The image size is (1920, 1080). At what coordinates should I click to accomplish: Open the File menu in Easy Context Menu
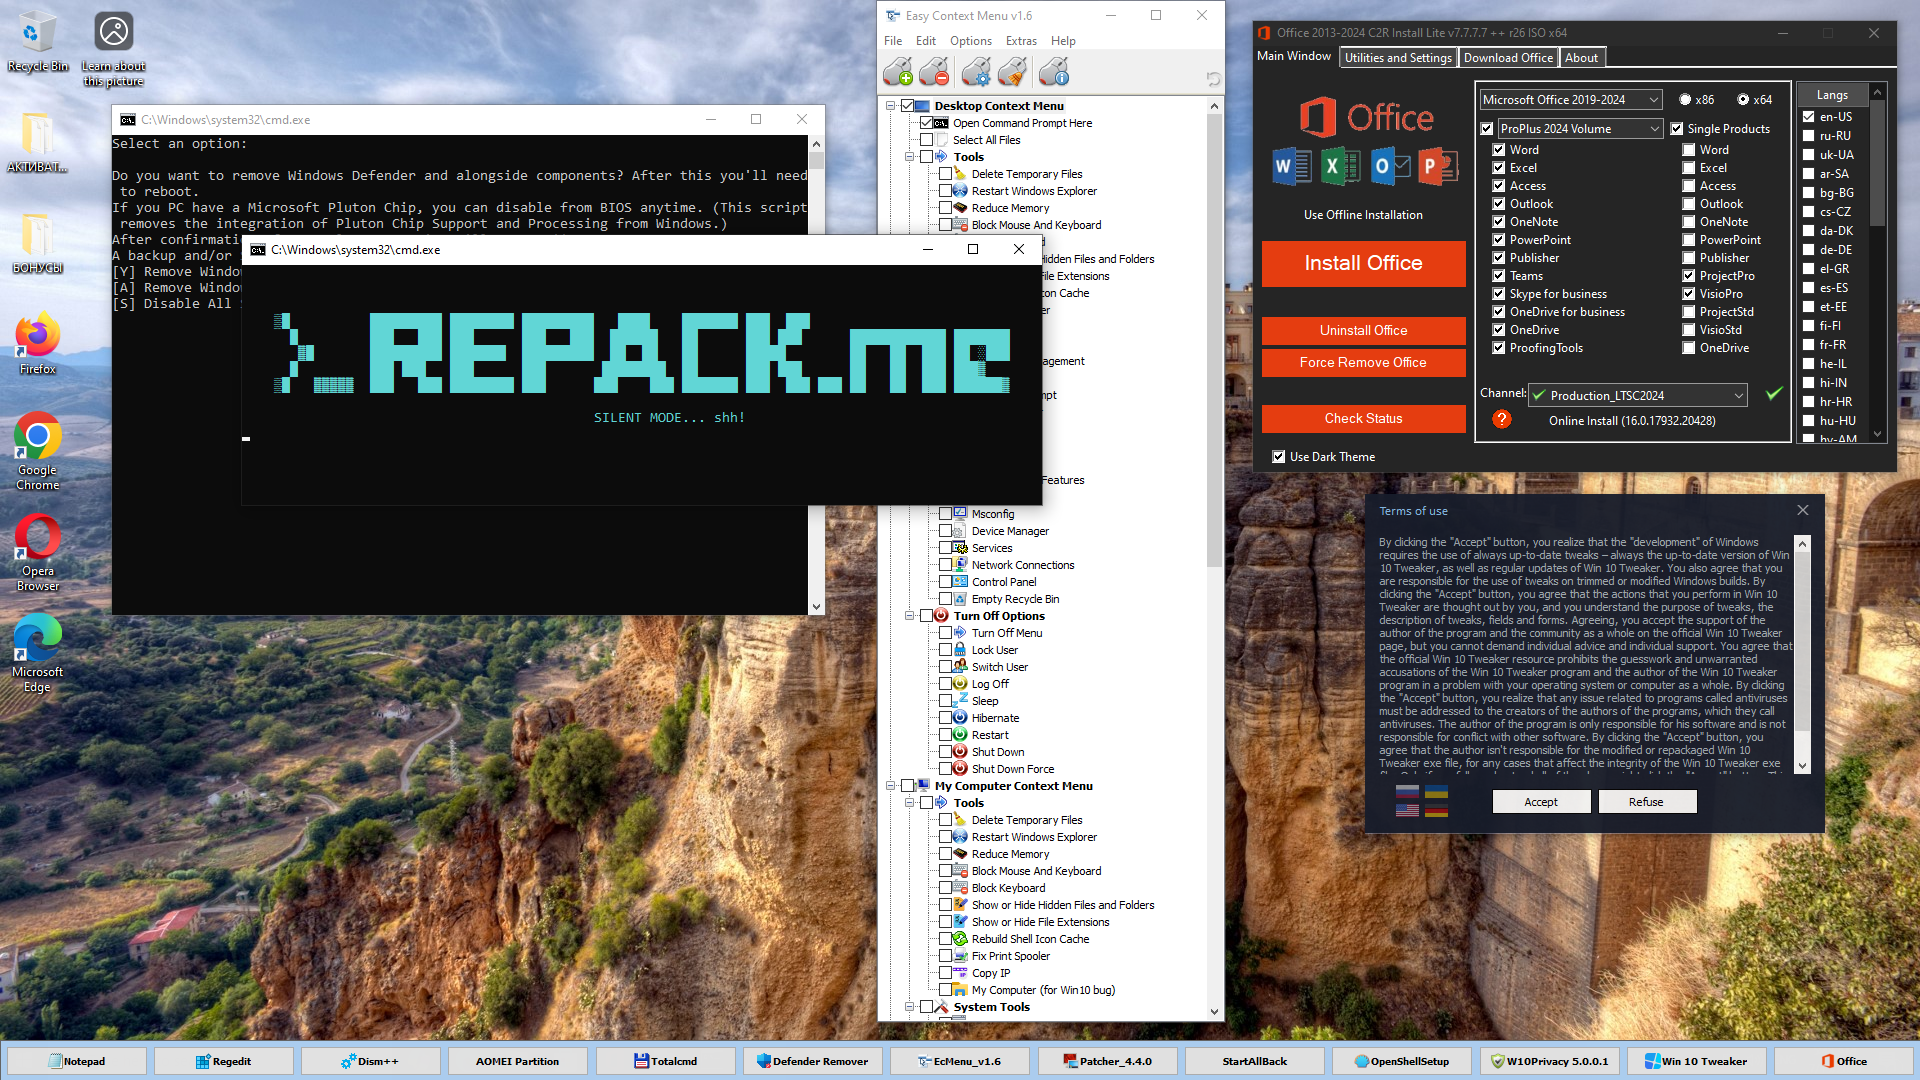click(892, 41)
